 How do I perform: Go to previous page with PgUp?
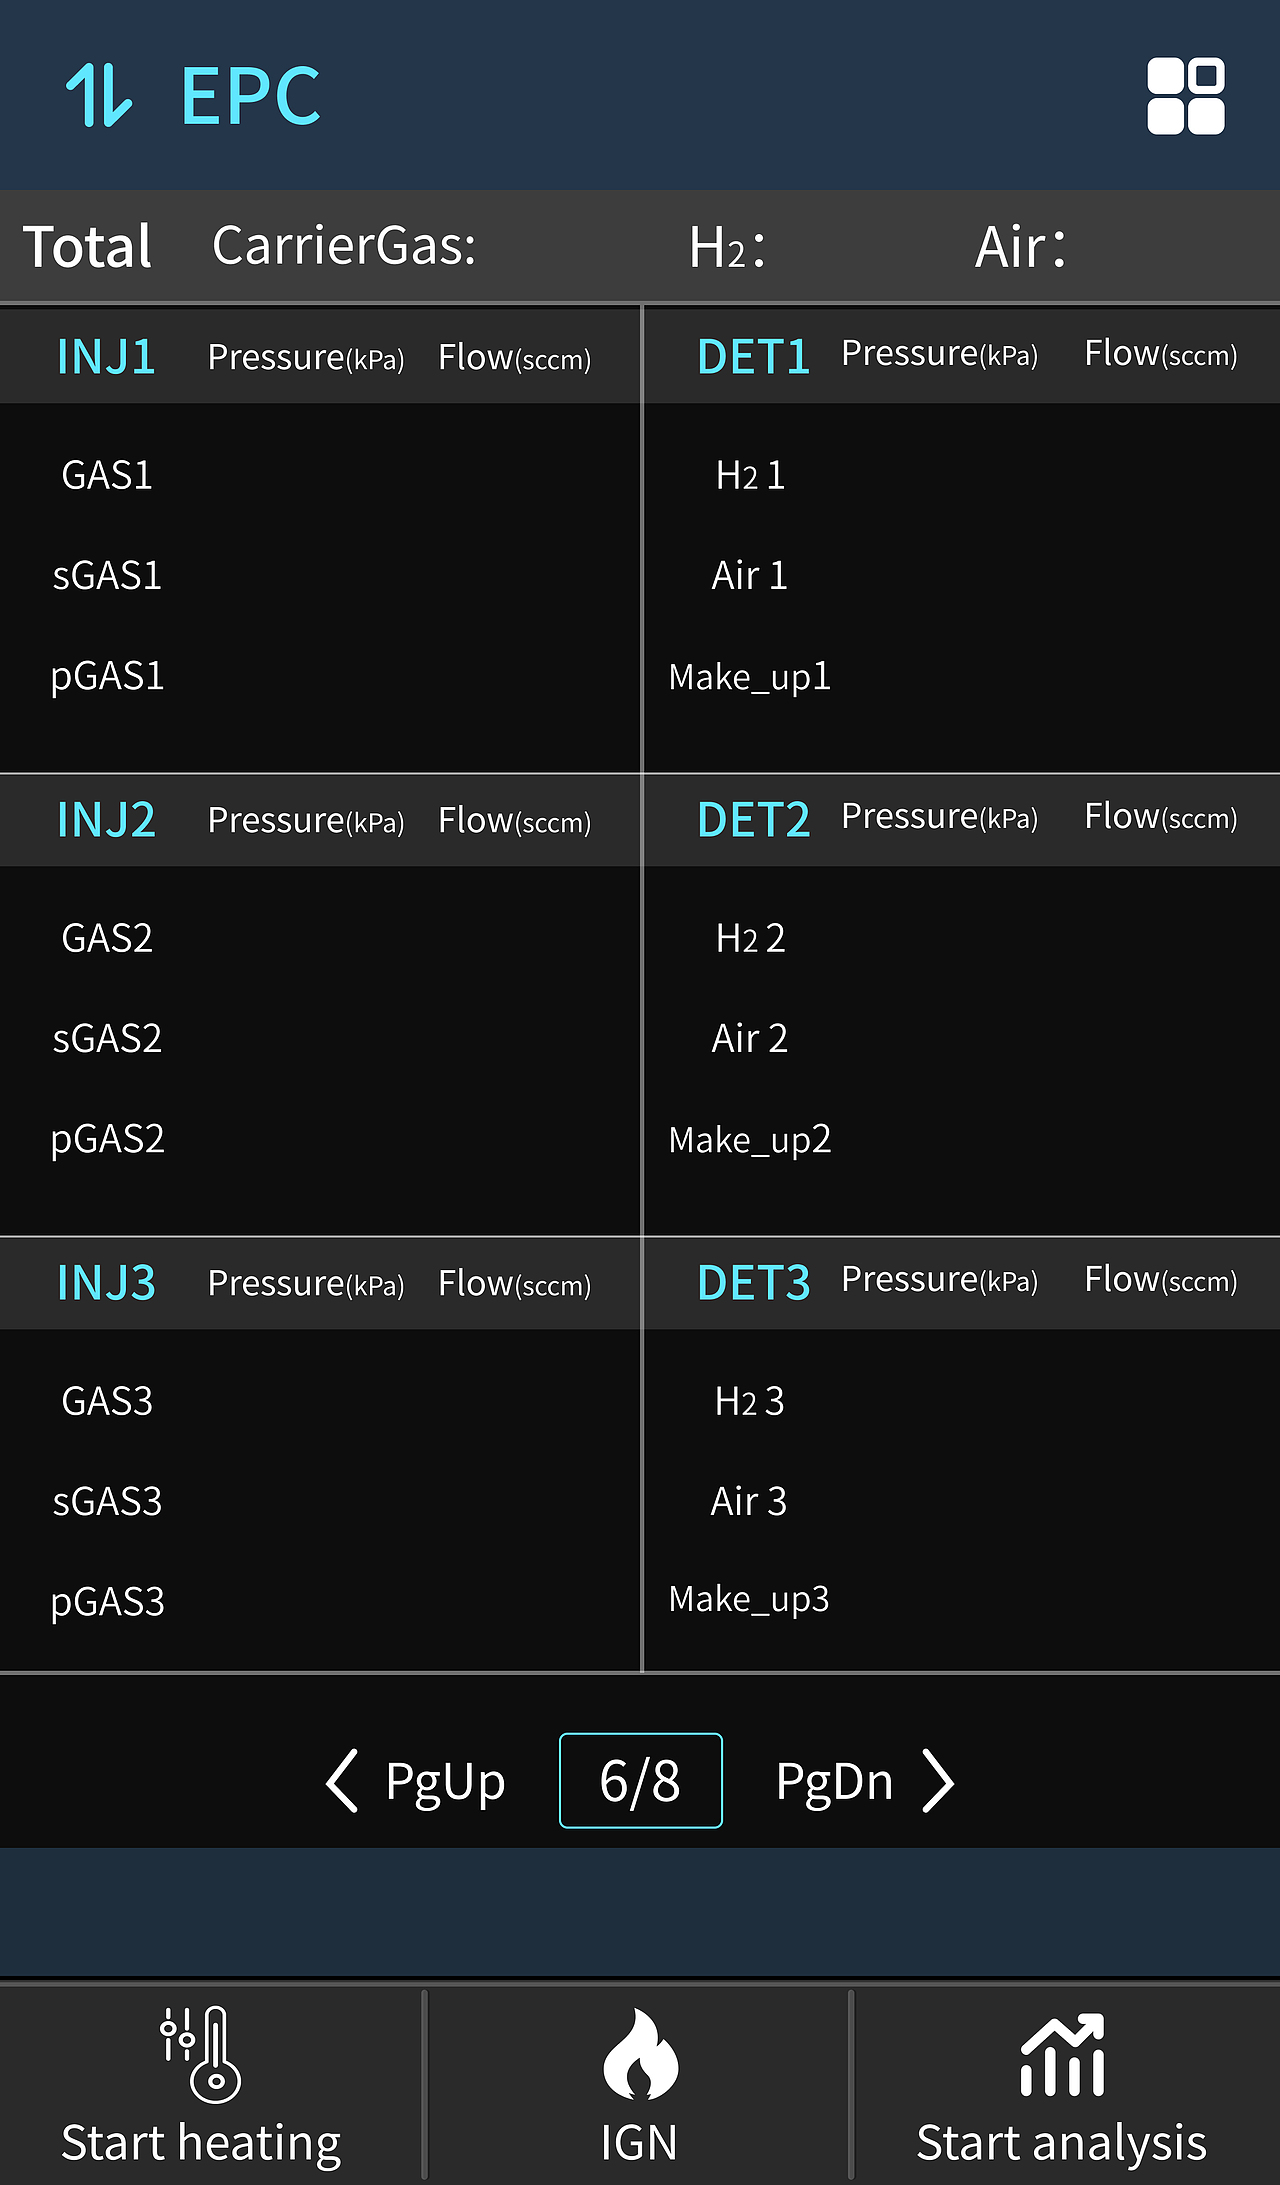click(x=445, y=1781)
